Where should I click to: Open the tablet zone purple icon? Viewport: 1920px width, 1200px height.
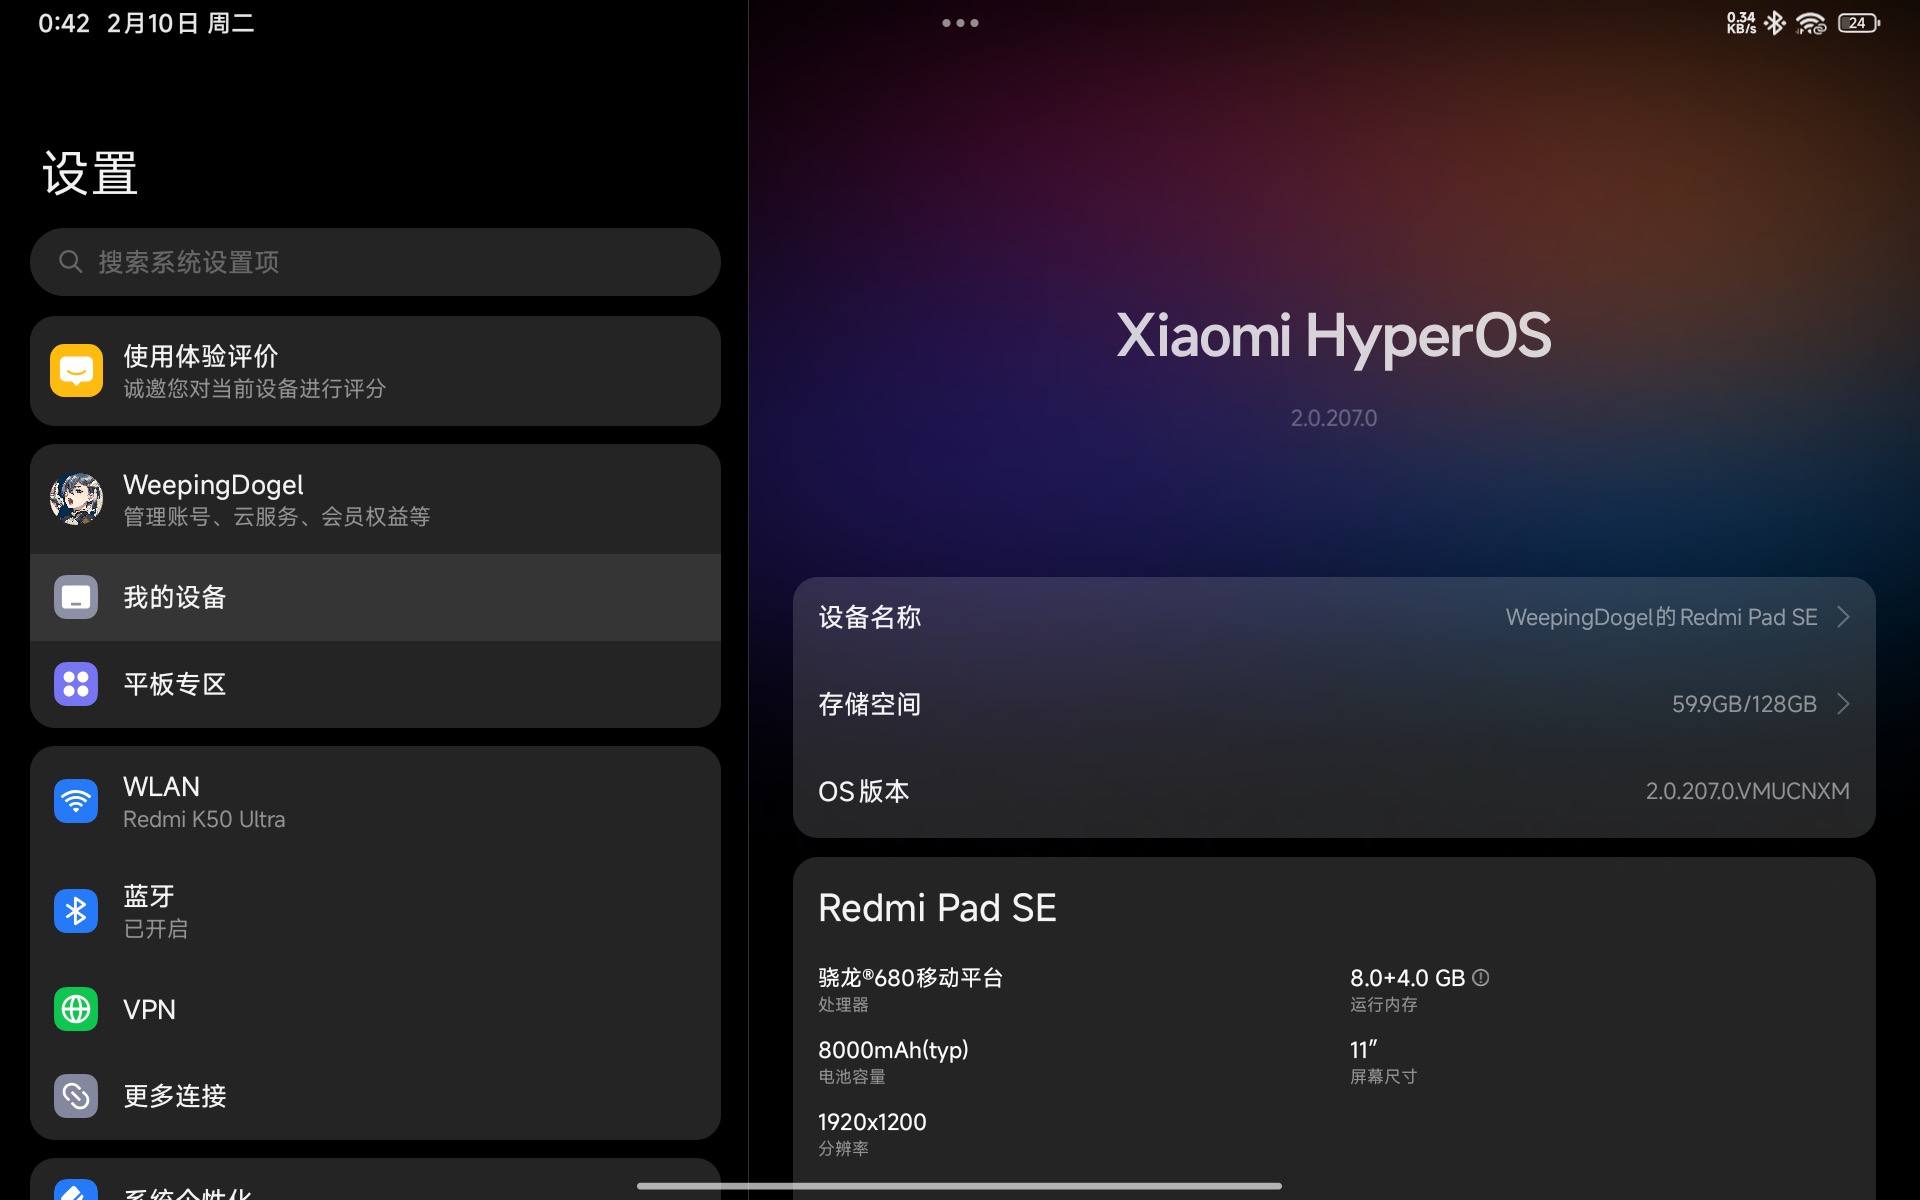pos(76,684)
